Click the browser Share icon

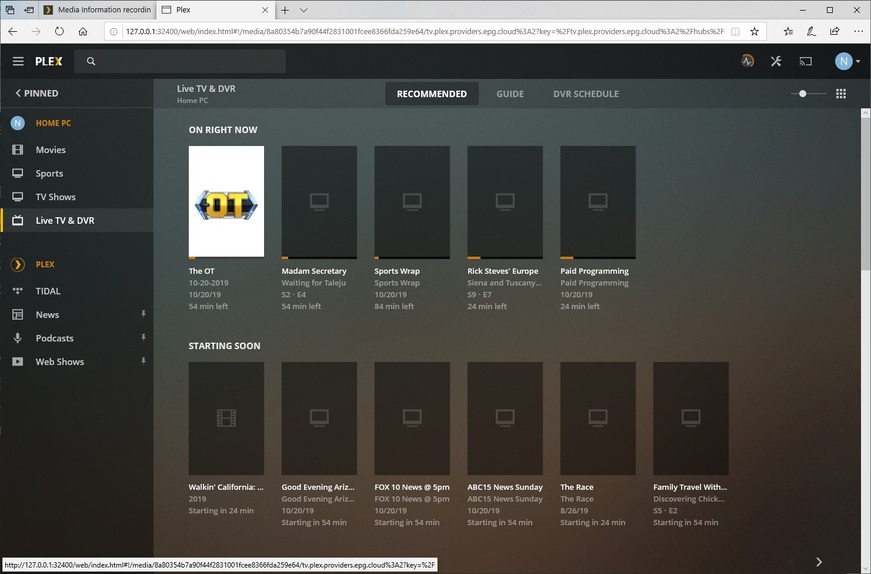point(834,32)
